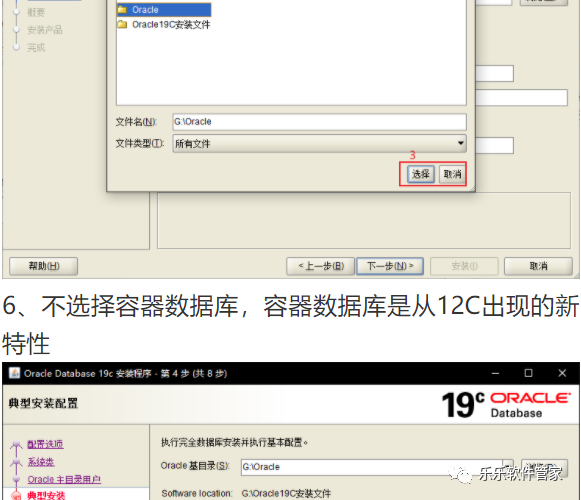The image size is (581, 500).
Task: Click the 选择 button in file dialog
Action: coord(421,174)
